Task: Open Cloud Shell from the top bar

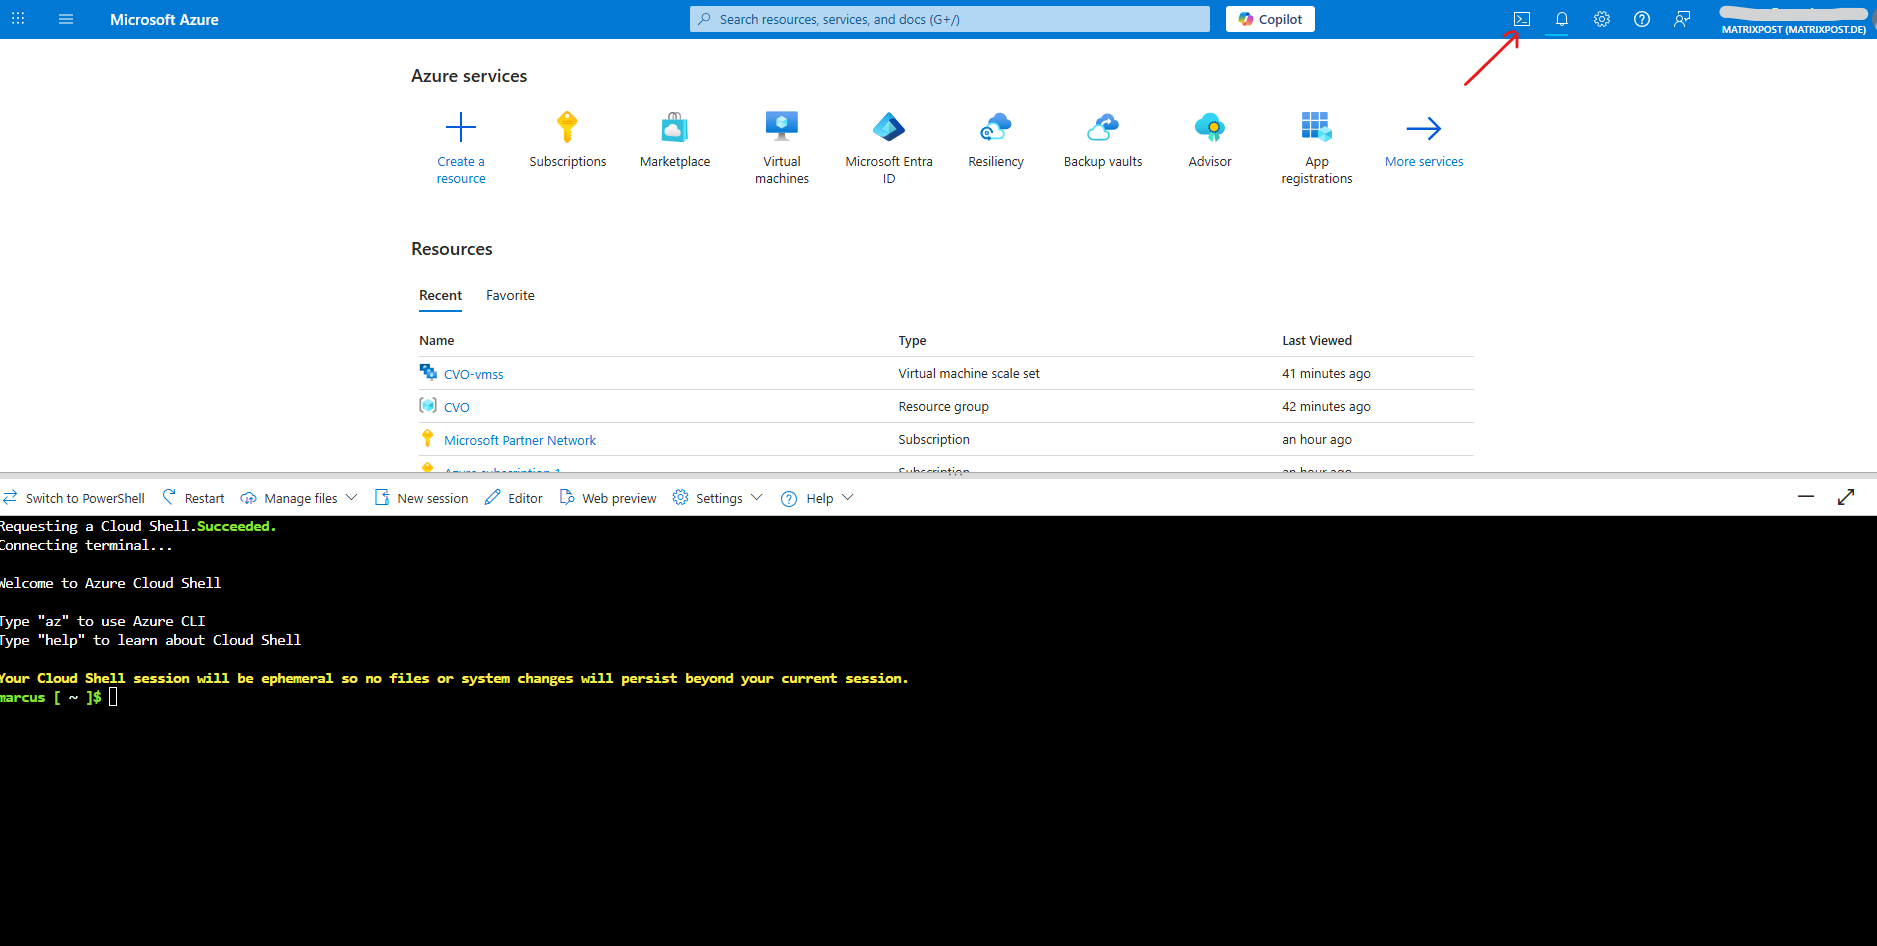Action: click(1522, 19)
